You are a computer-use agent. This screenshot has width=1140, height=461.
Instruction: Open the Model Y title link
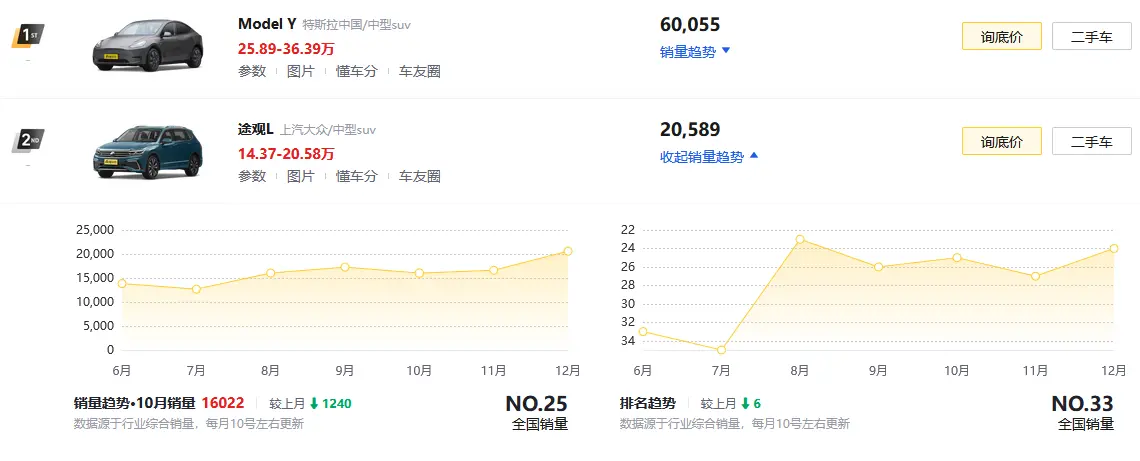[x=267, y=23]
